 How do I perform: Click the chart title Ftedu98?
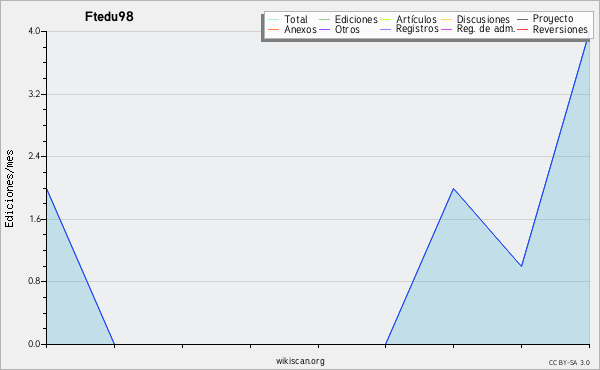click(x=109, y=16)
